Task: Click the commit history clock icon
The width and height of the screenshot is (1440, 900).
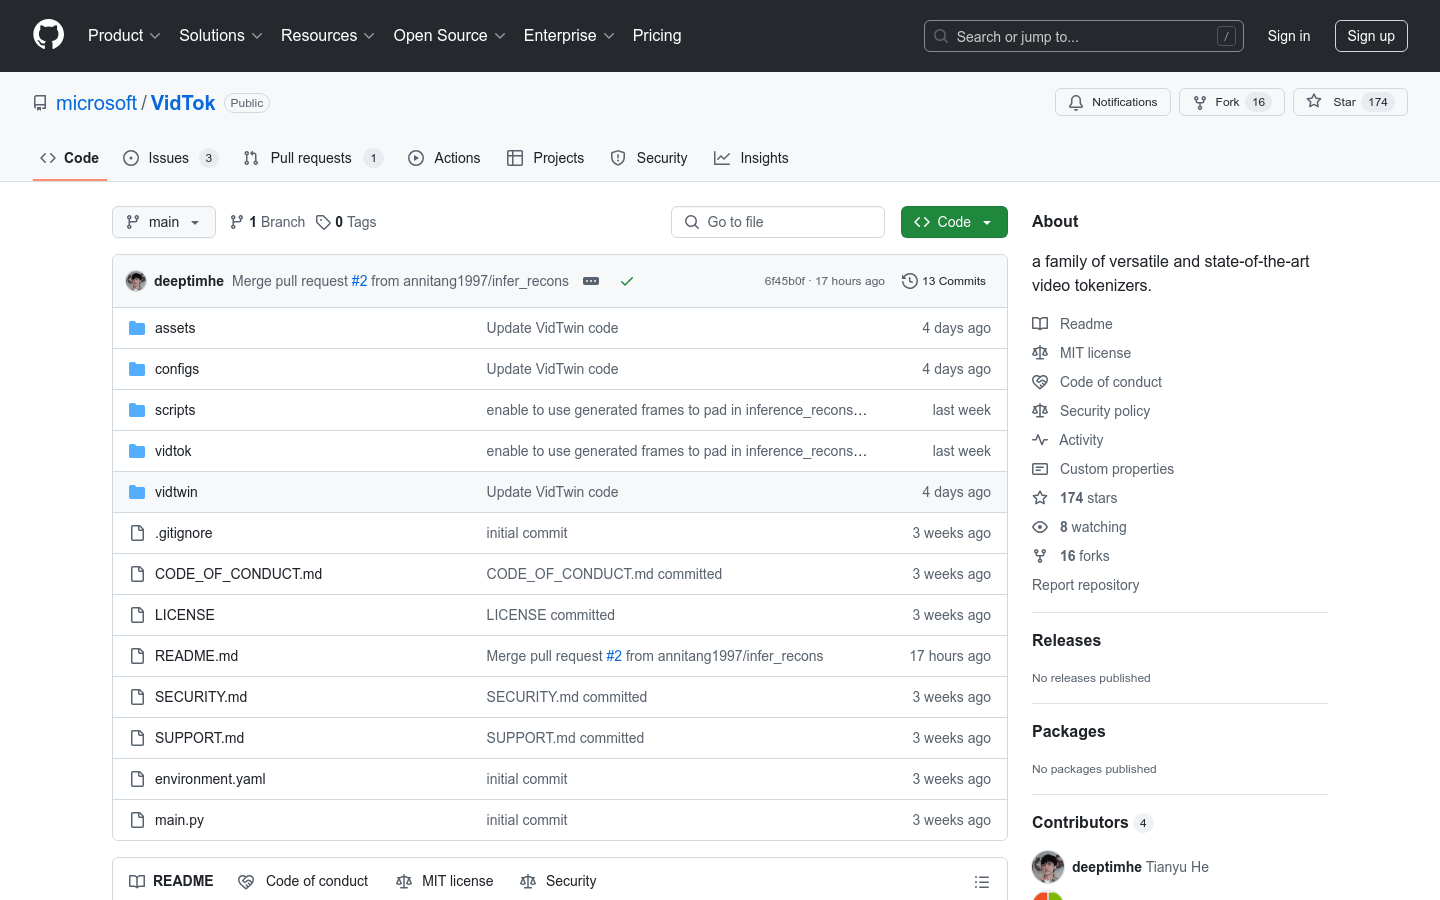Action: tap(909, 281)
